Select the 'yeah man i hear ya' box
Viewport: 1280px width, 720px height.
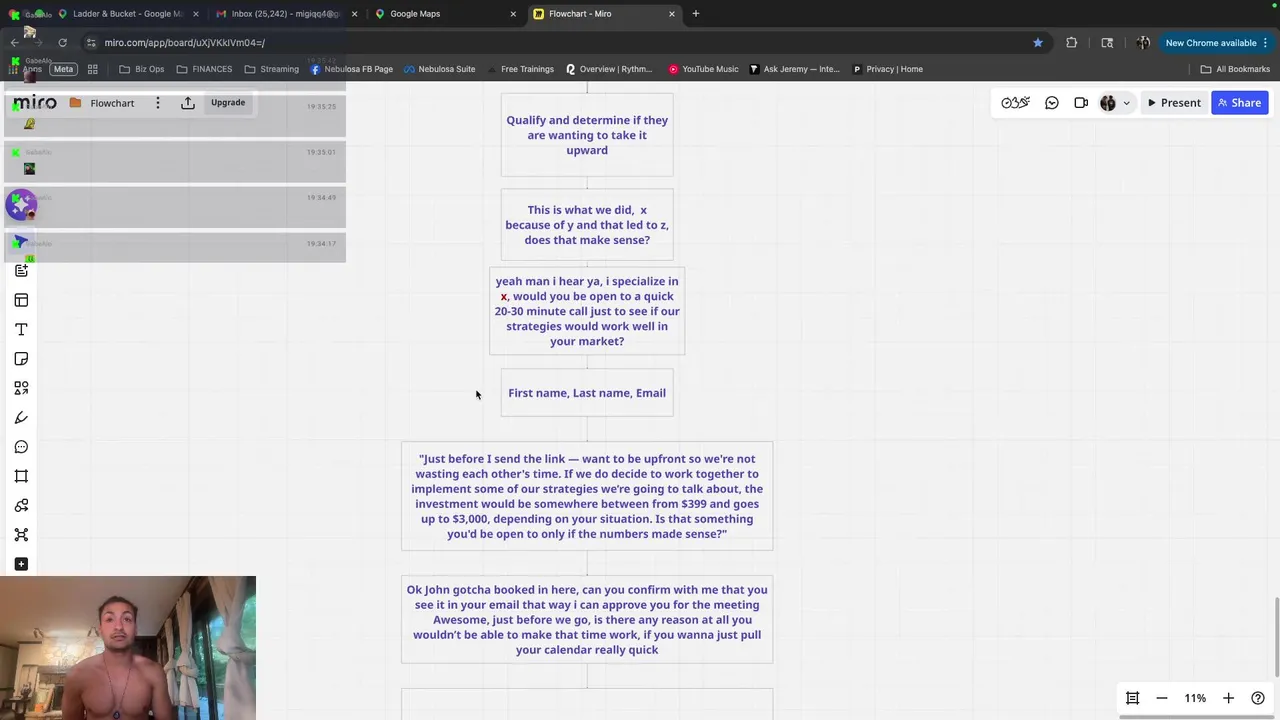click(587, 311)
